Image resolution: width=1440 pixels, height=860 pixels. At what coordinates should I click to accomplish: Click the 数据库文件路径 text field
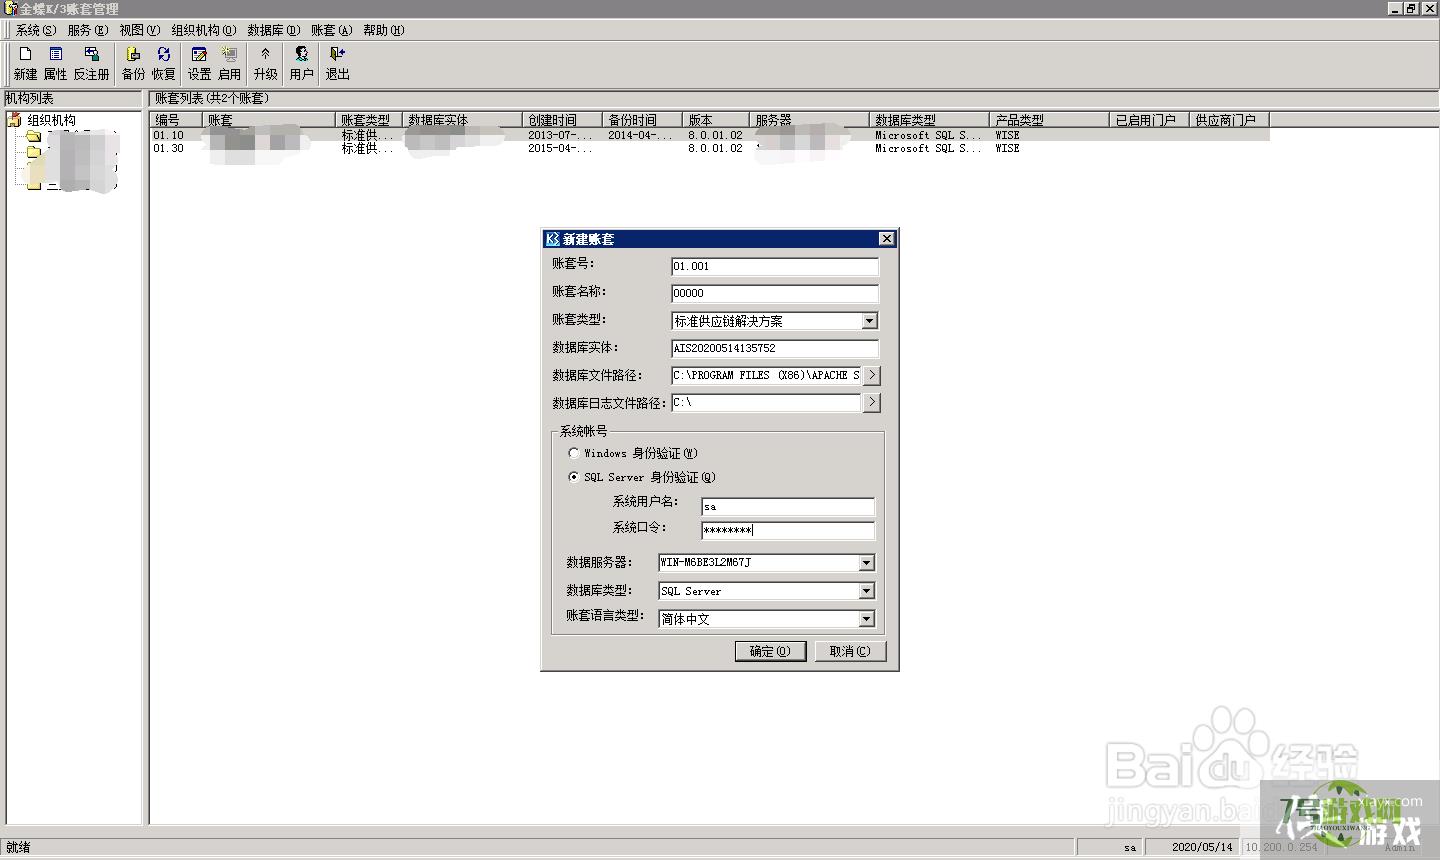(766, 375)
